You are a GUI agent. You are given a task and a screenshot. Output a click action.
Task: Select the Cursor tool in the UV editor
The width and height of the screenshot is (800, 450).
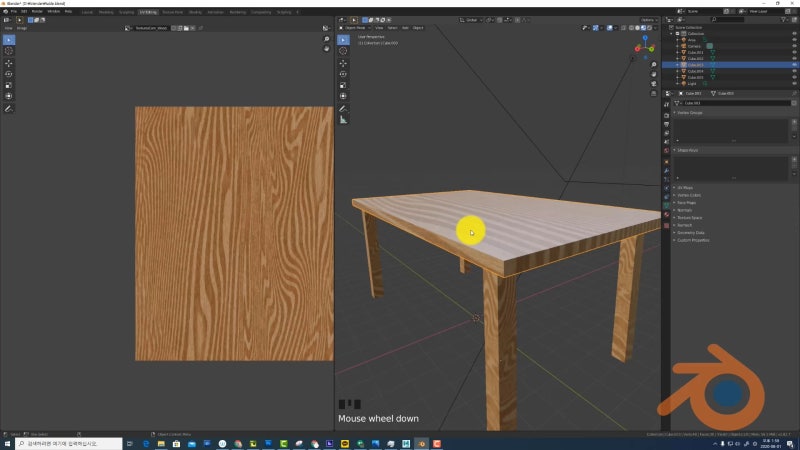point(9,51)
